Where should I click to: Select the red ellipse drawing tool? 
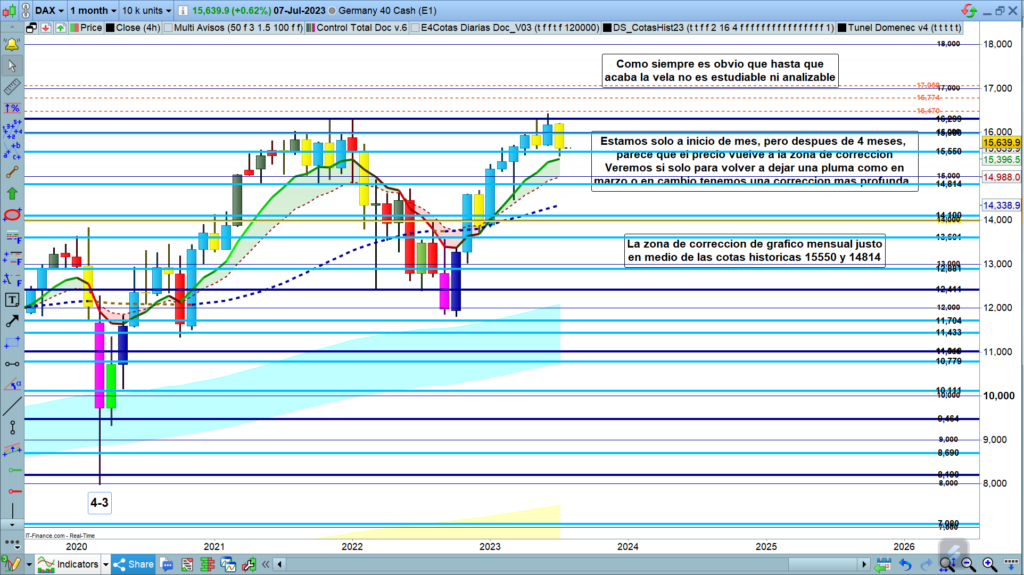coord(12,215)
